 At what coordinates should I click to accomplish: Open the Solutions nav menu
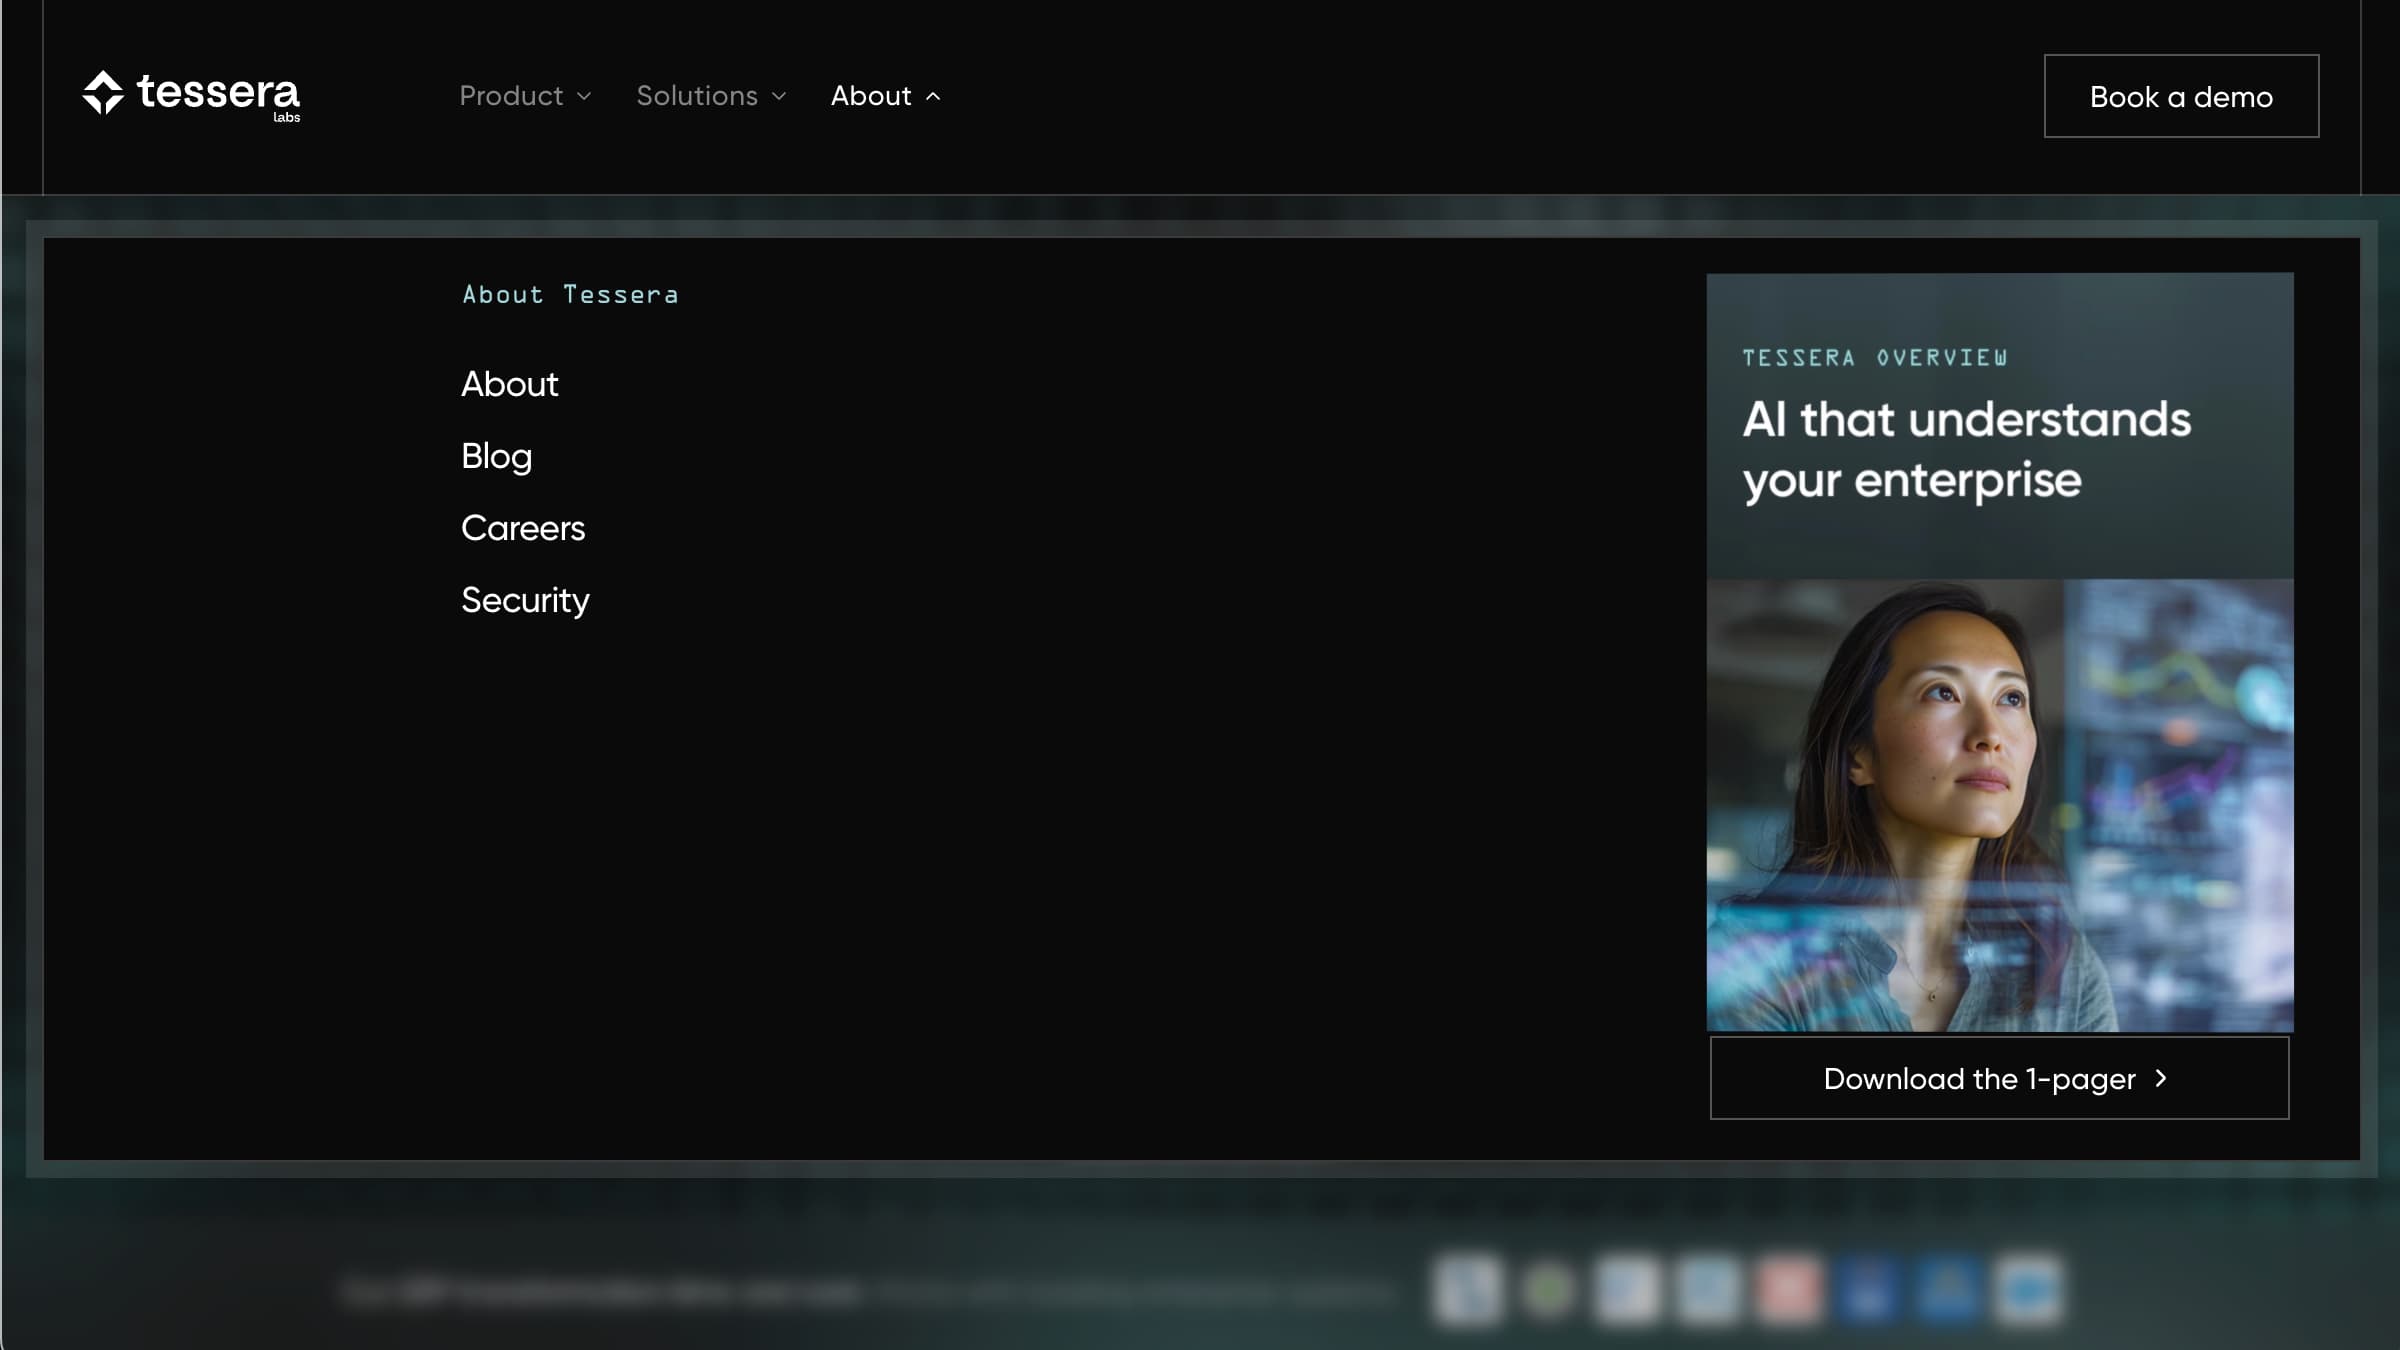(697, 96)
